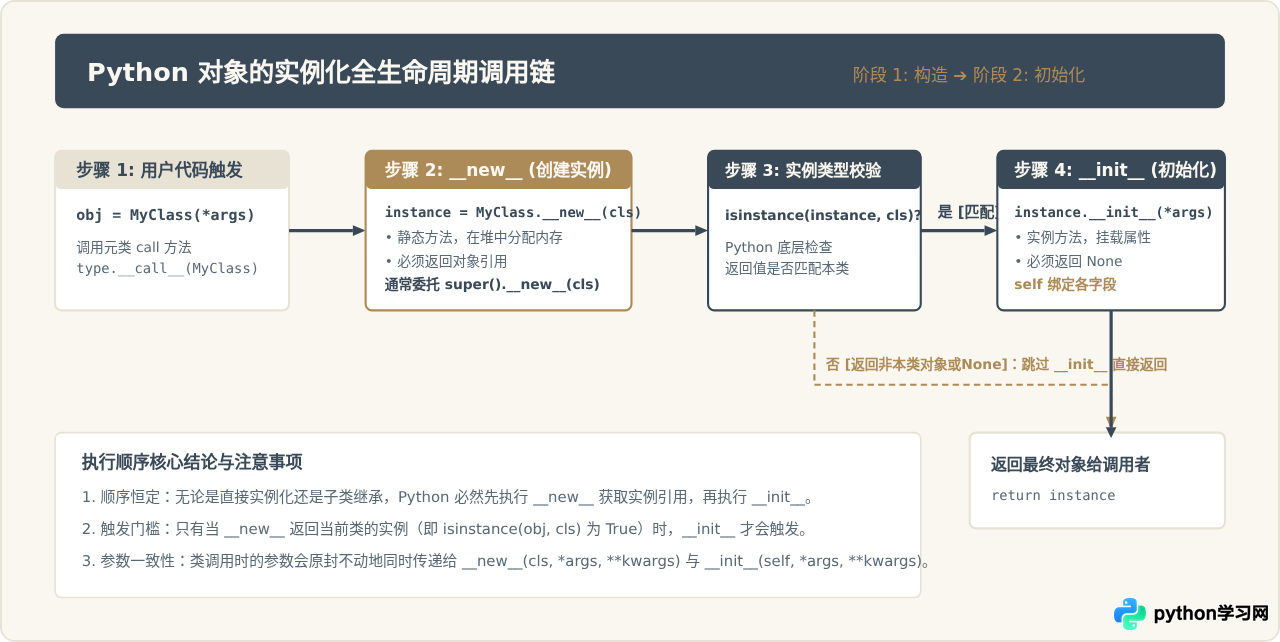Click the text '调用元类 call 方法'
The height and width of the screenshot is (642, 1280).
134,247
